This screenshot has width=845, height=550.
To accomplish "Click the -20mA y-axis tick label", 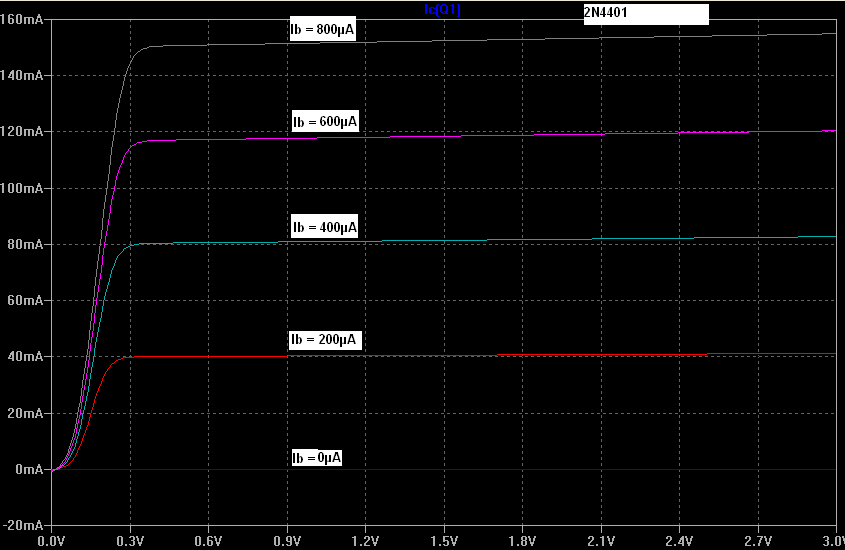I will click(x=23, y=525).
